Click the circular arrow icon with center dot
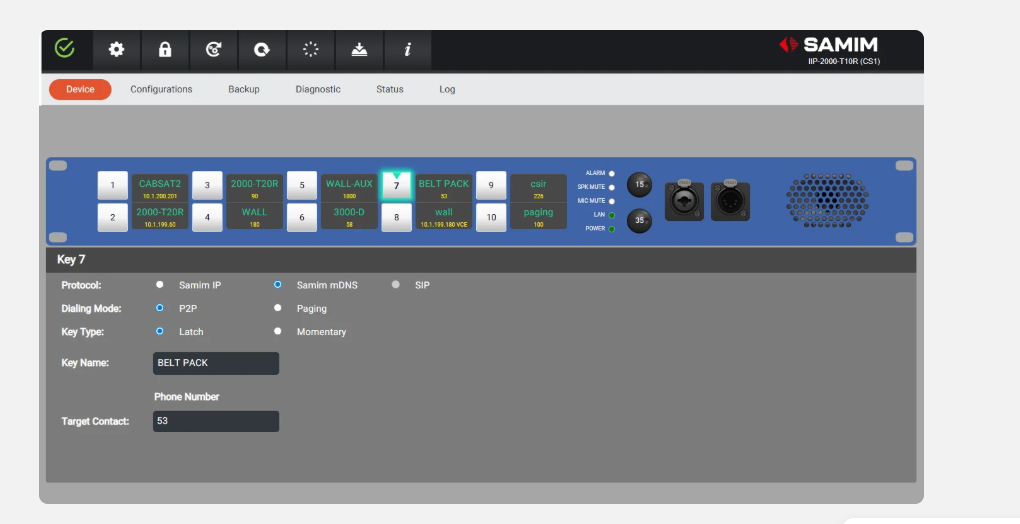This screenshot has width=1020, height=524. (261, 49)
